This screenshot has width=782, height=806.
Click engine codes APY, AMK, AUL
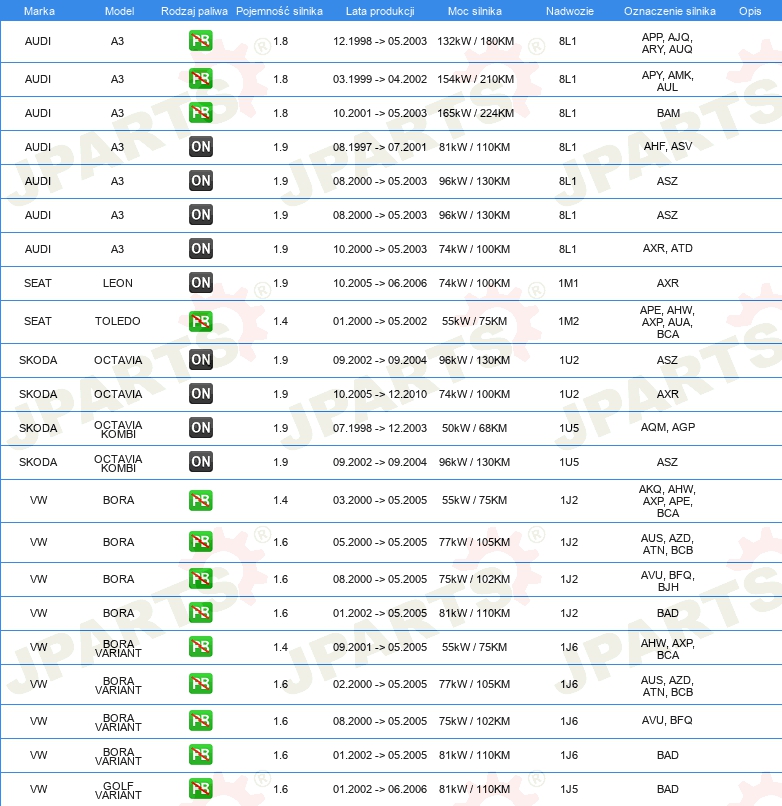(x=667, y=81)
